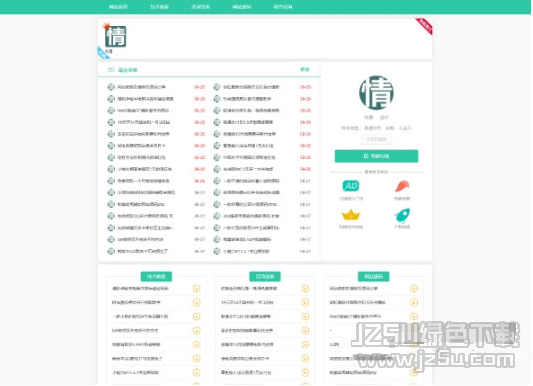Open the round 情 avatar image
533x386 pixels.
coord(376,93)
